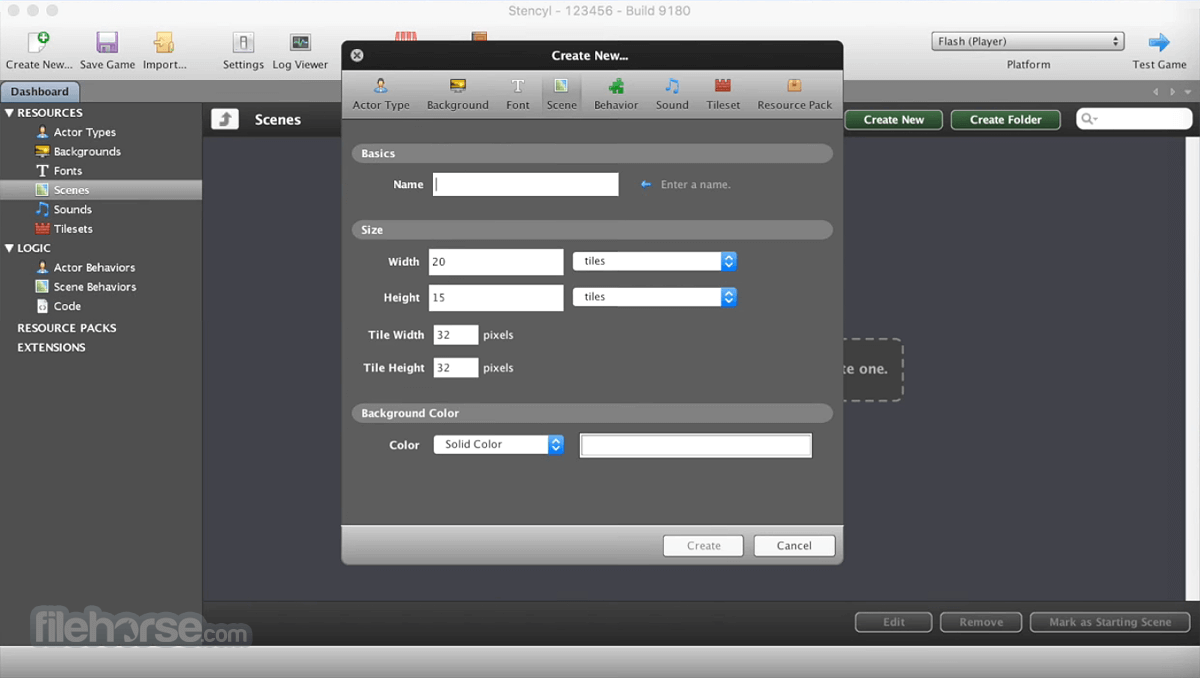
Task: Click the Save Game floppy icon
Action: [x=107, y=42]
